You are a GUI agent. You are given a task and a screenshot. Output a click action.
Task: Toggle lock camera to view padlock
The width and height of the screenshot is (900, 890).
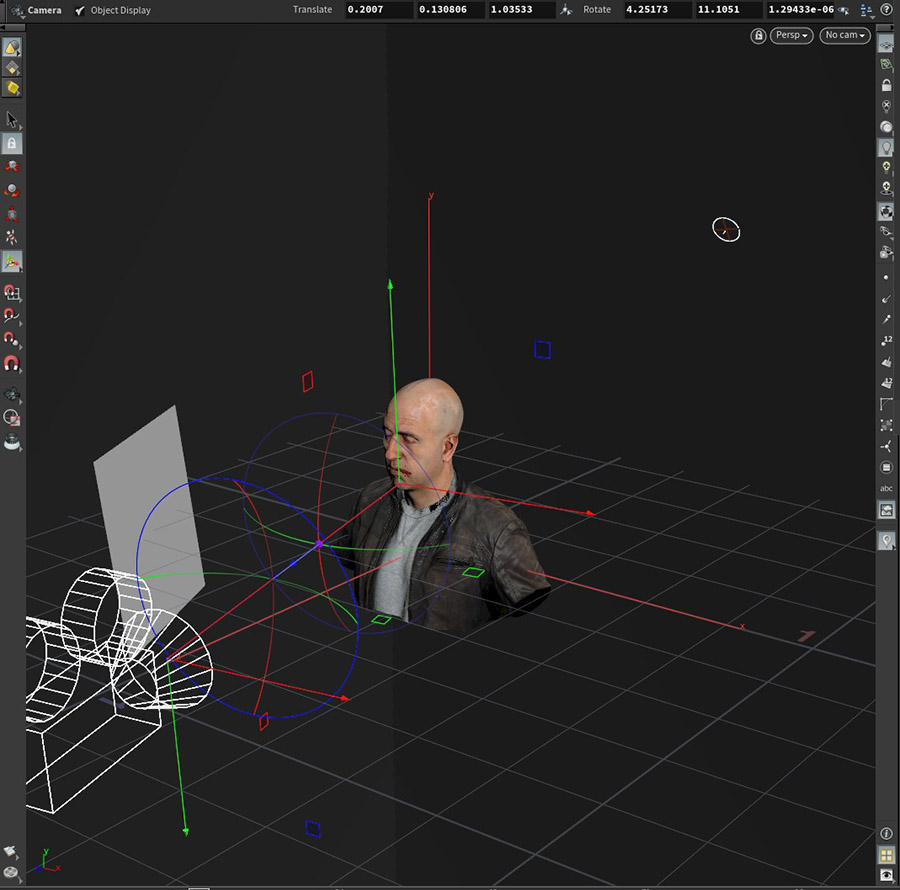tap(886, 85)
